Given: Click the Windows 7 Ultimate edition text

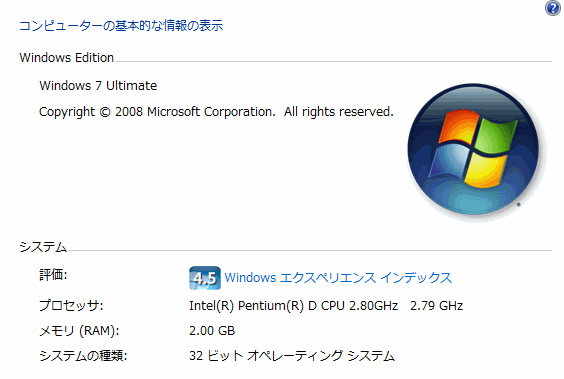Looking at the screenshot, I should click(x=98, y=86).
